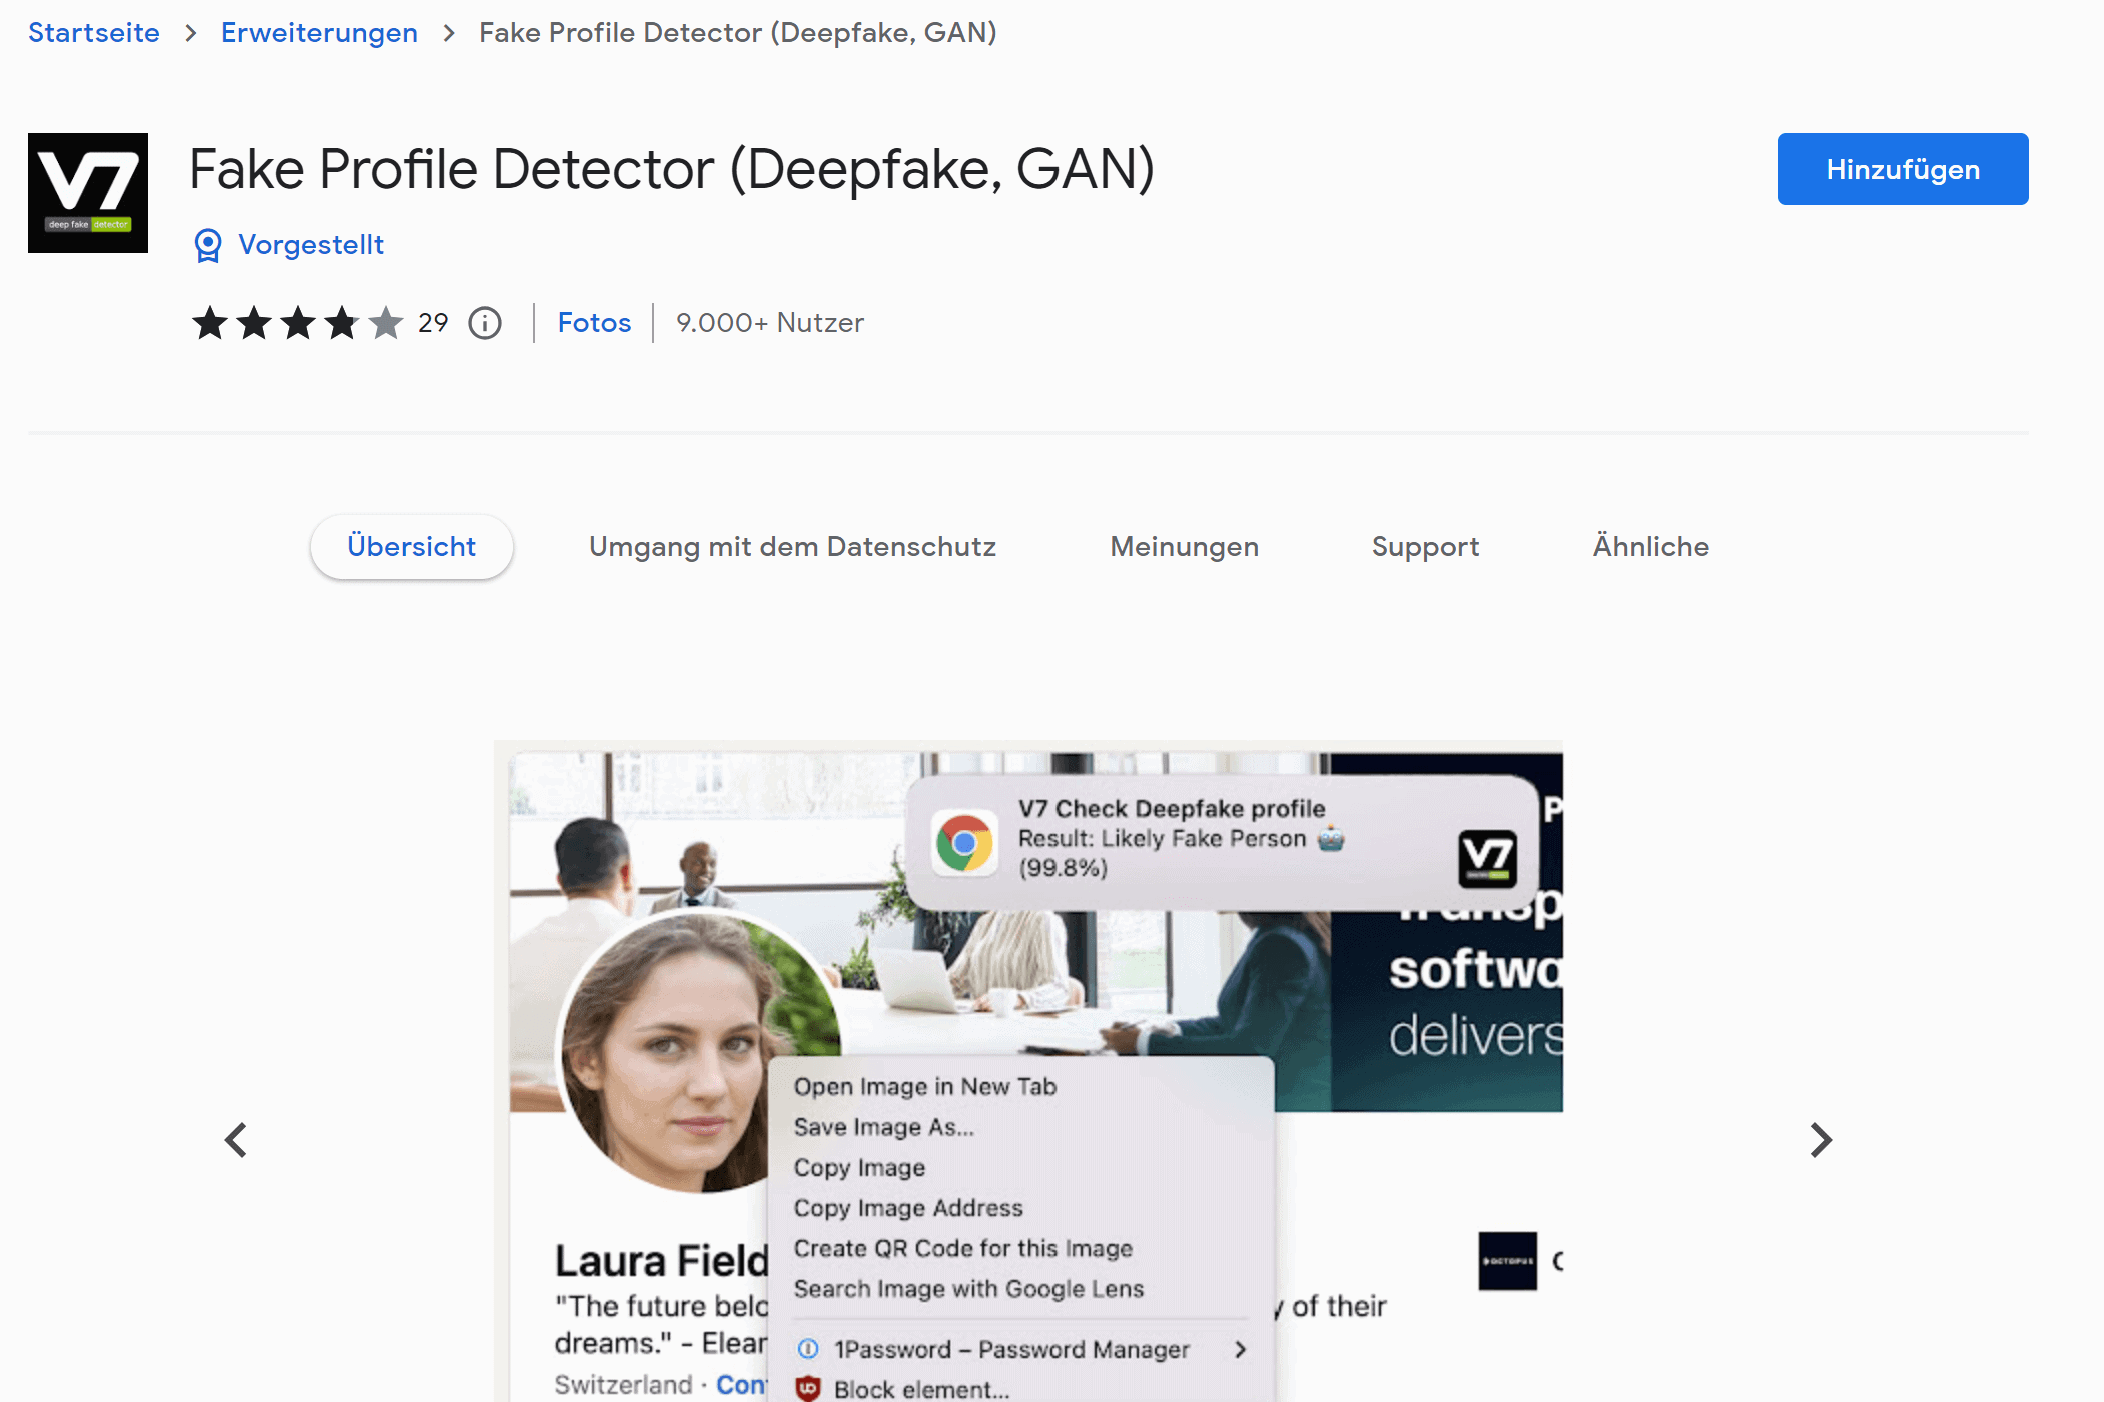Open the rating info icon
The height and width of the screenshot is (1402, 2104).
(x=485, y=323)
